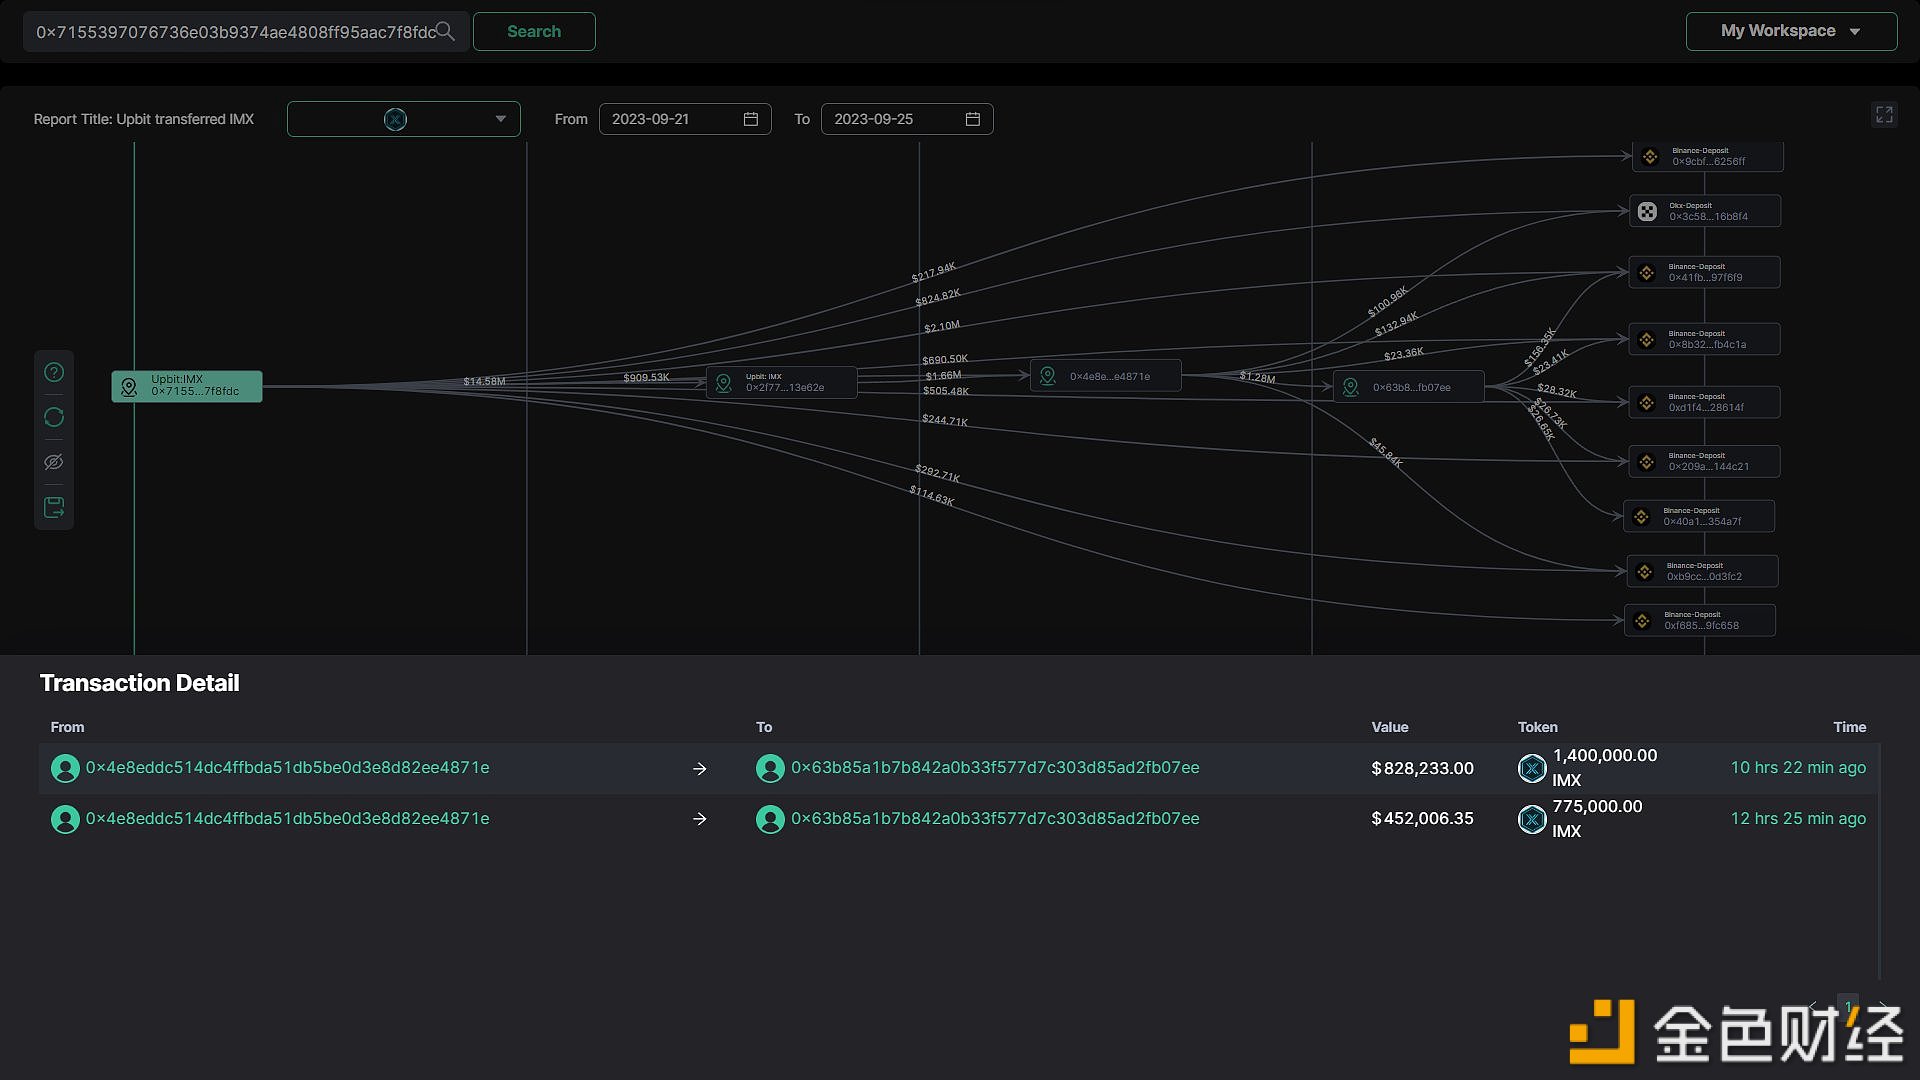Select the Upbit: IMX 0x2f77...13e62e node
This screenshot has height=1080, width=1920.
pos(782,383)
